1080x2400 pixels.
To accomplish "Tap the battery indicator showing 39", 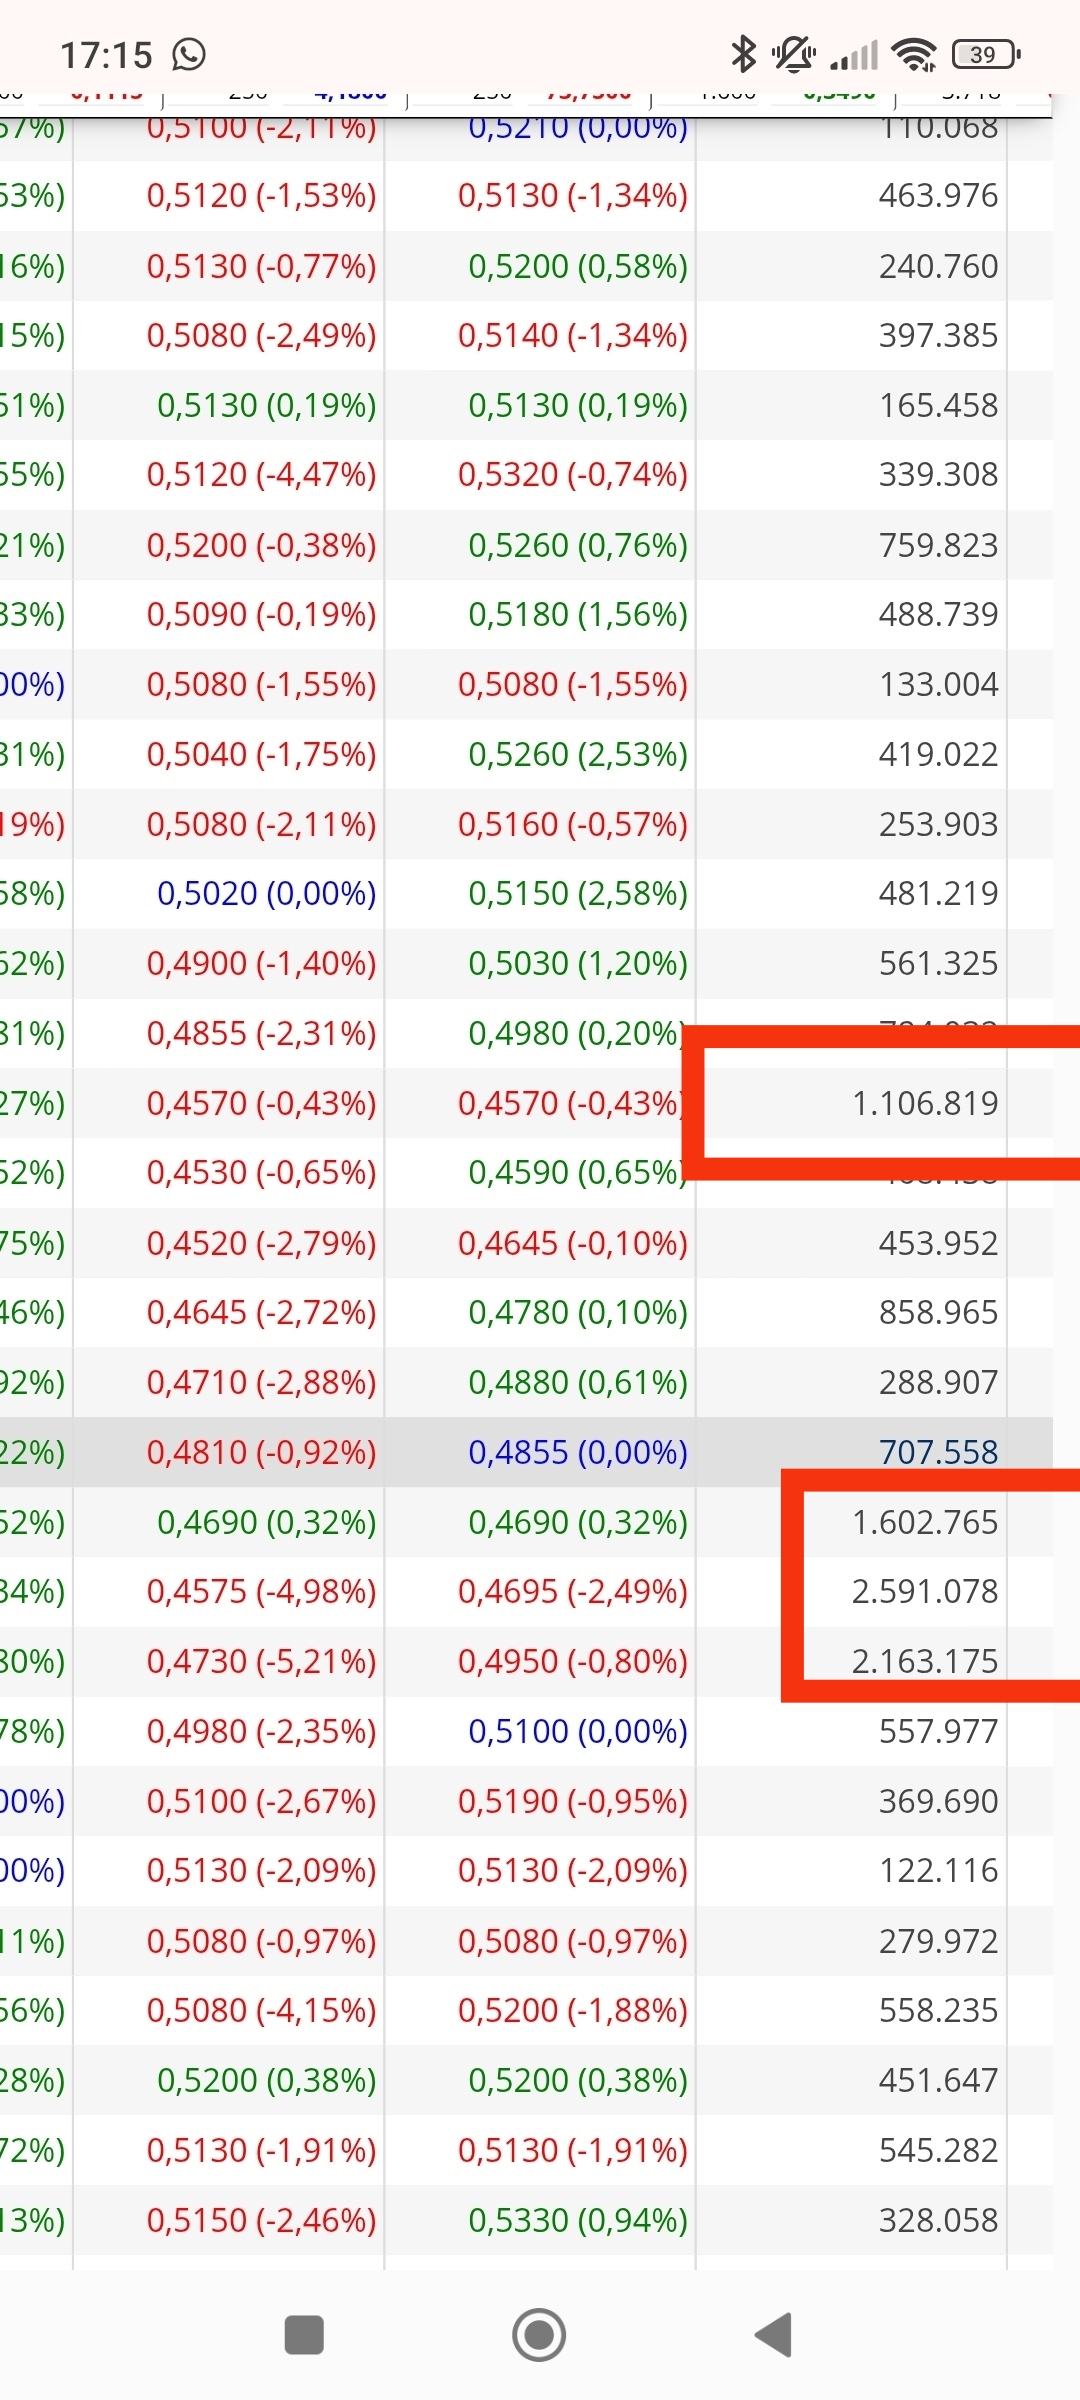I will coord(986,54).
